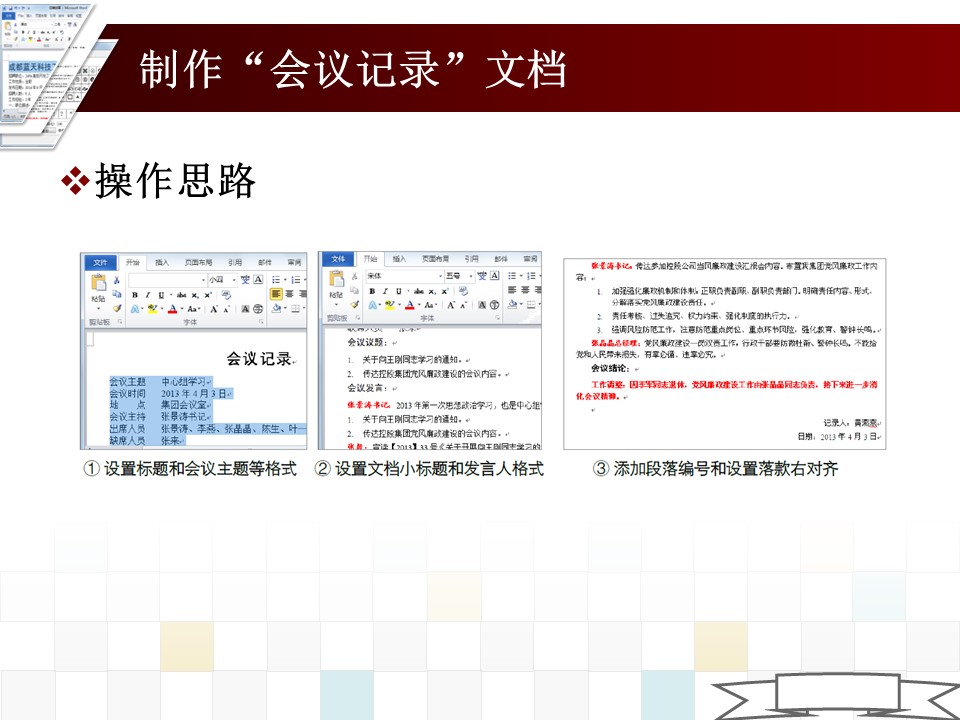Click 会议议题： heading in step ② document

coord(368,342)
